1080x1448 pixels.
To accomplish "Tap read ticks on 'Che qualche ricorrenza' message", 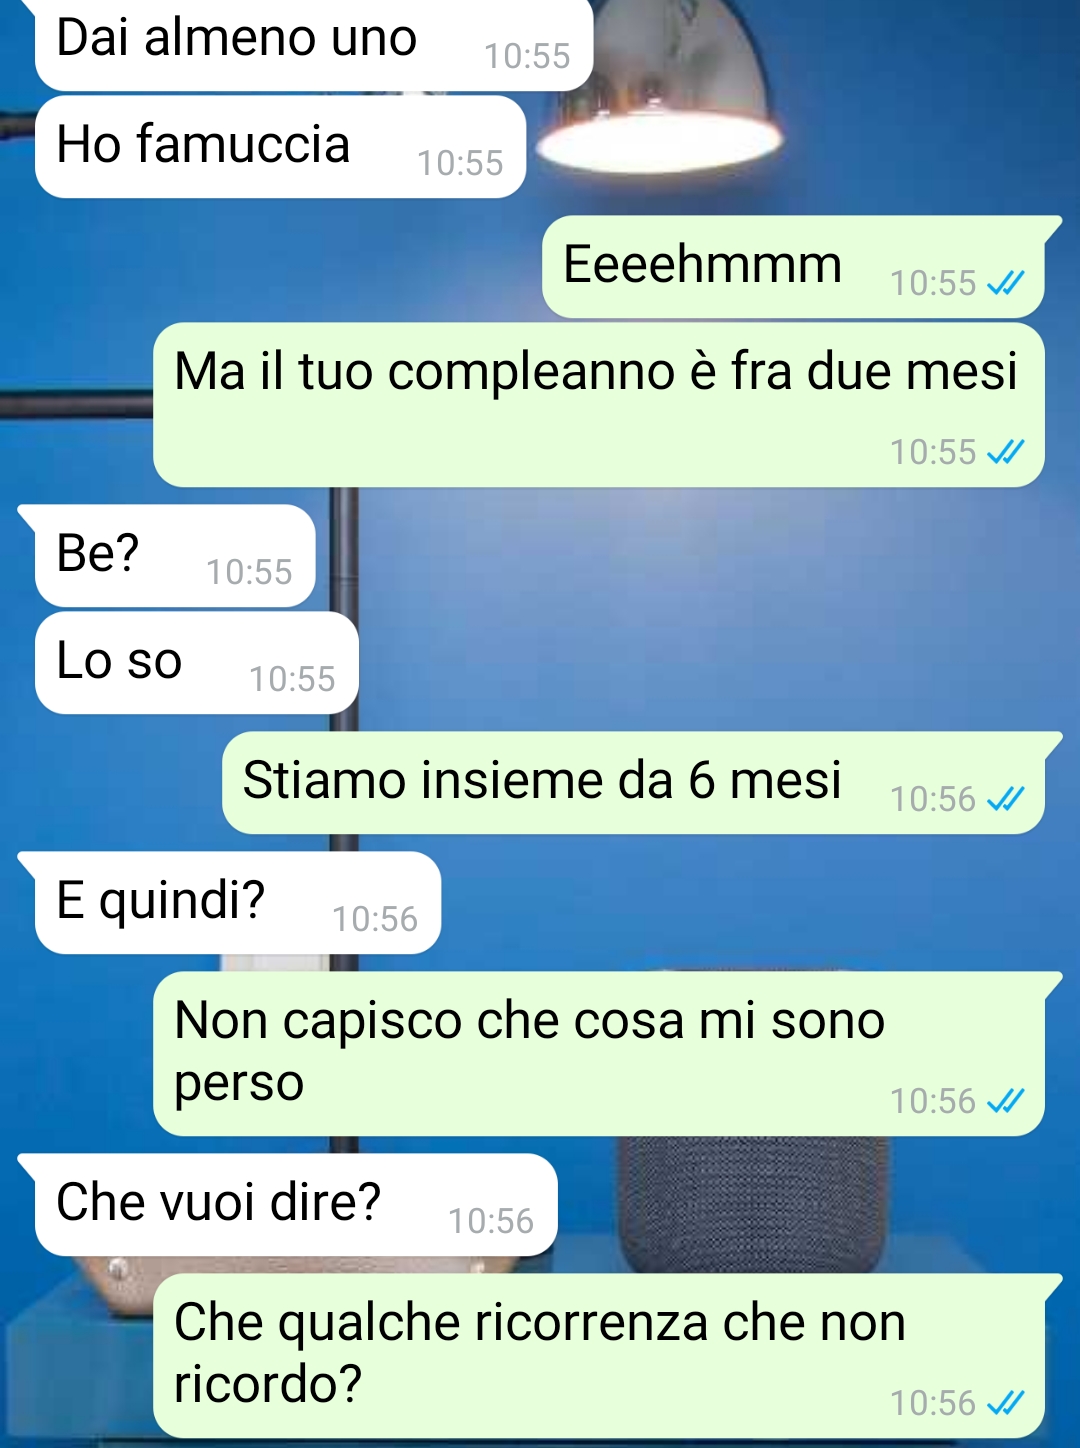I will [1005, 1403].
